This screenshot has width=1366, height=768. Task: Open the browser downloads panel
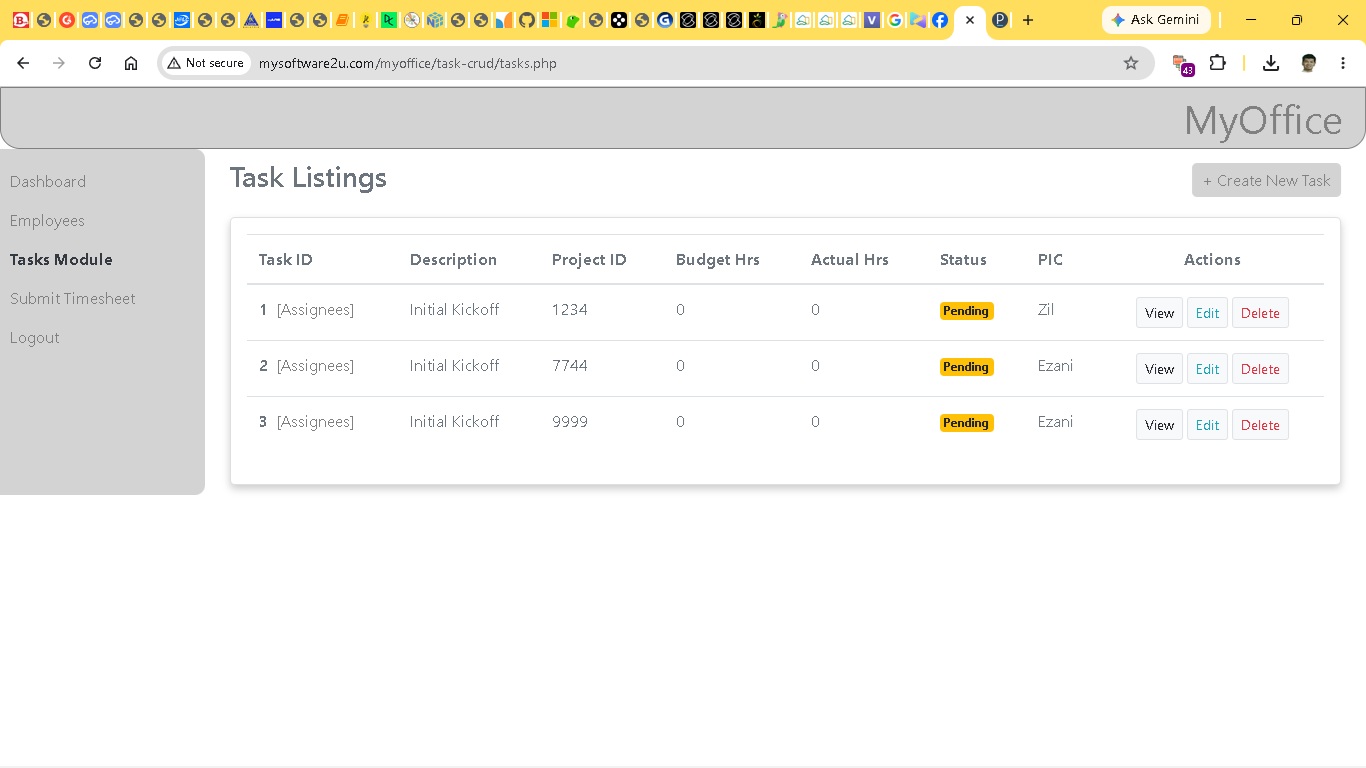point(1271,63)
